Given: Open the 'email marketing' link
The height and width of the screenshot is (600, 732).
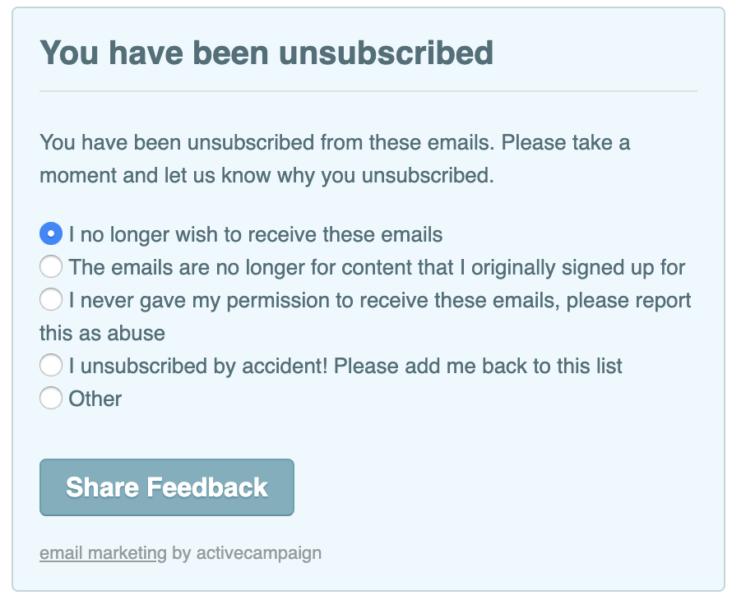Looking at the screenshot, I should click(103, 553).
